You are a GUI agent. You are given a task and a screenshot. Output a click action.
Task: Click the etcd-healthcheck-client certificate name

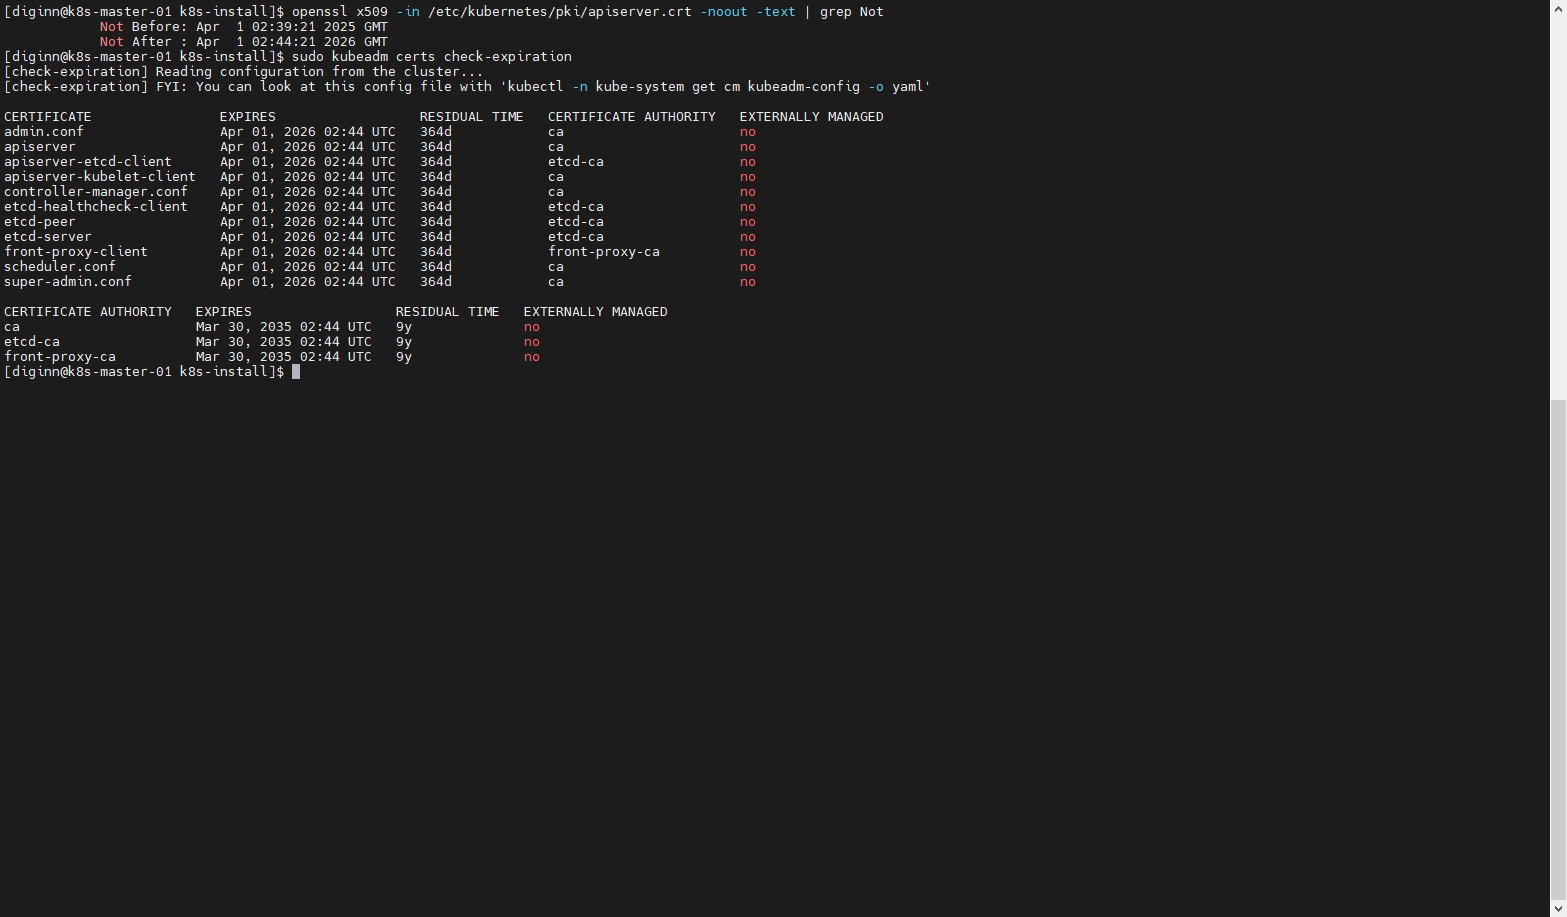[x=96, y=207]
